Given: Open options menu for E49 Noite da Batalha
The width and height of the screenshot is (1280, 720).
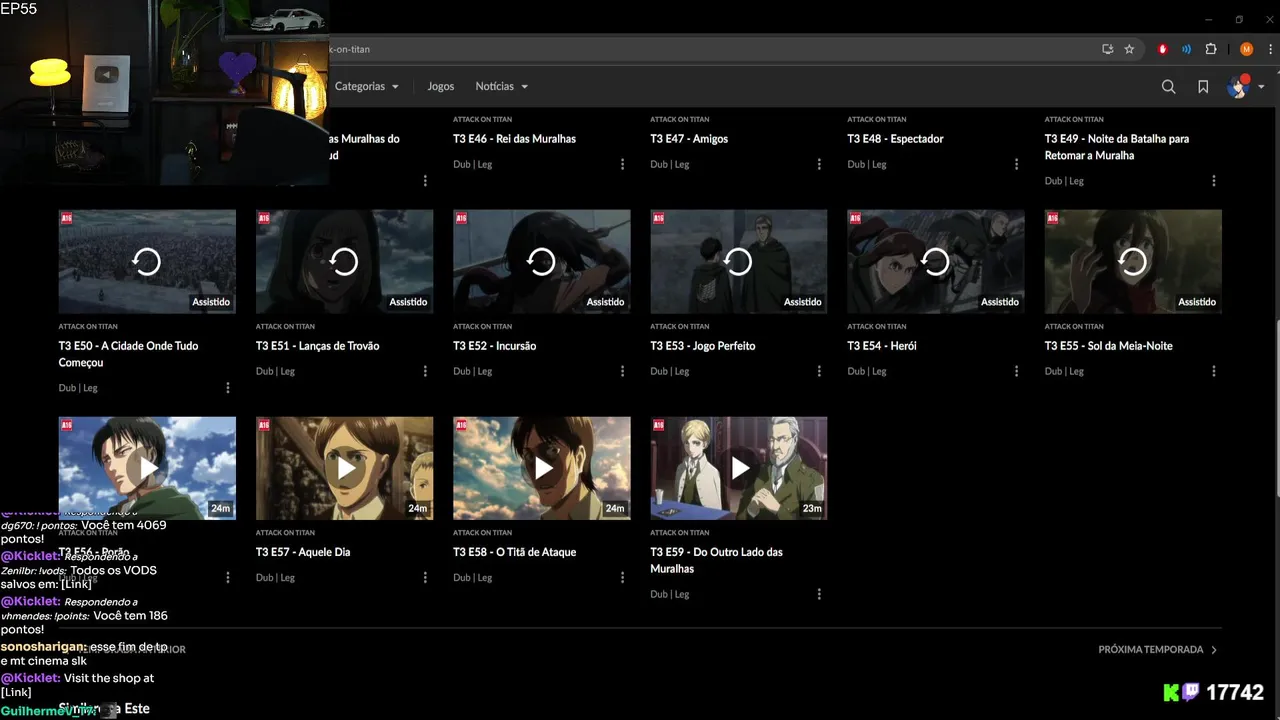Looking at the screenshot, I should click(1214, 181).
